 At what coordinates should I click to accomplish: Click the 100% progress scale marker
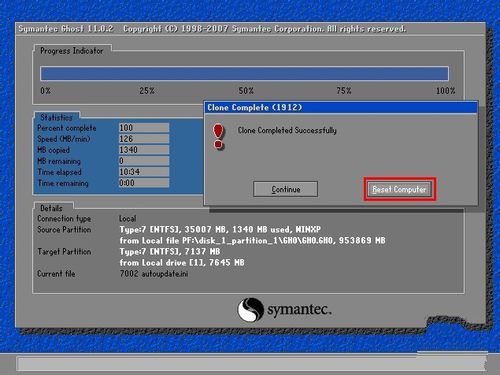coord(445,91)
